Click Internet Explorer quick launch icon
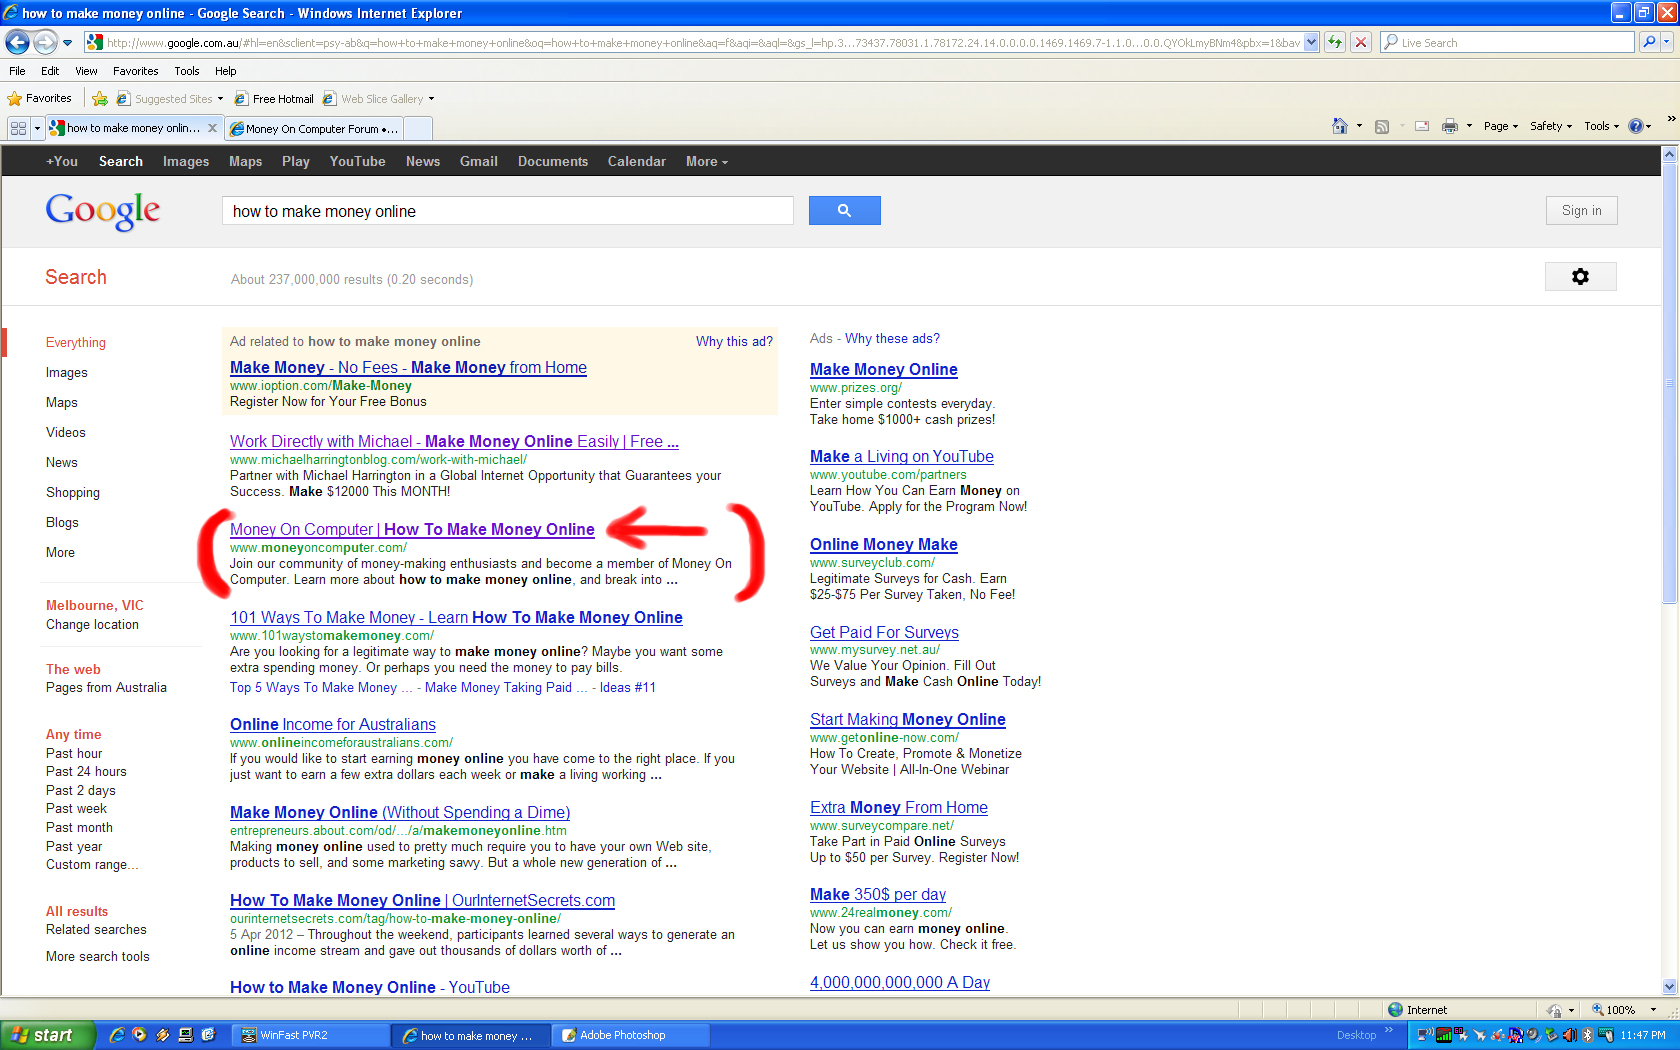The height and width of the screenshot is (1050, 1680). [x=117, y=1035]
